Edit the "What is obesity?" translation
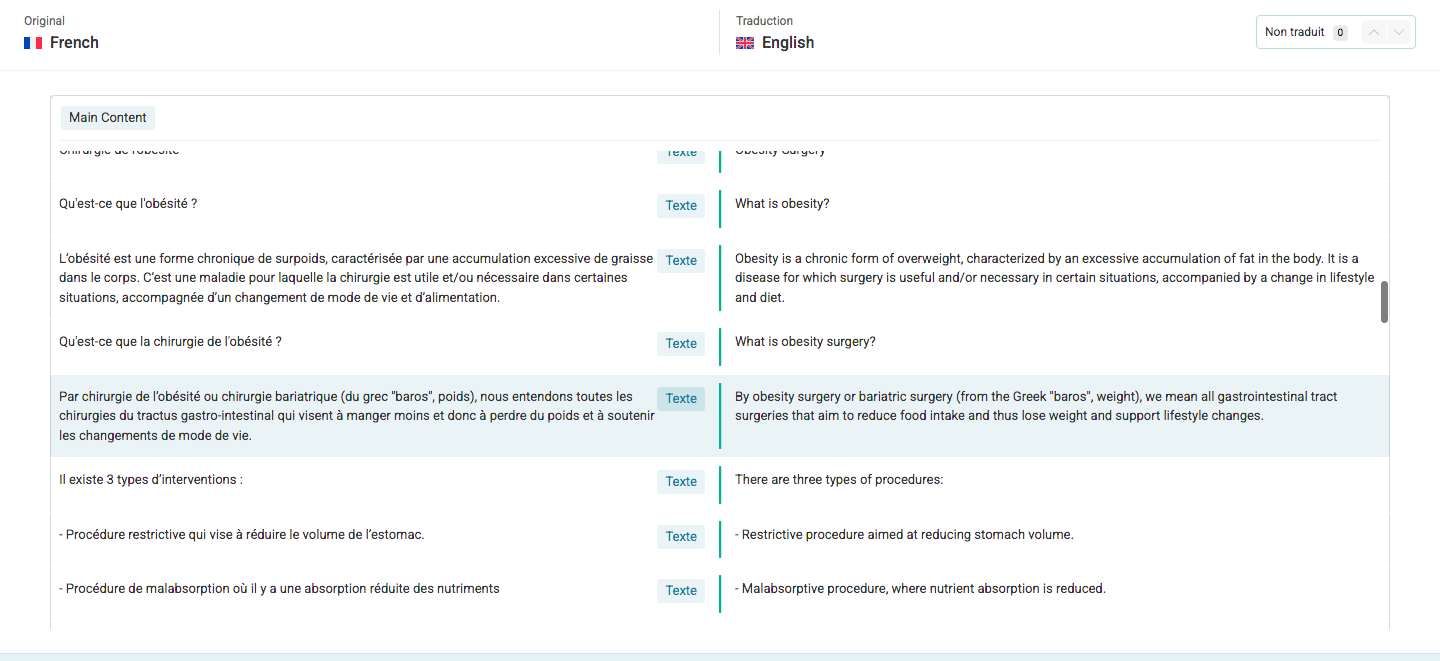1440x661 pixels. (782, 204)
